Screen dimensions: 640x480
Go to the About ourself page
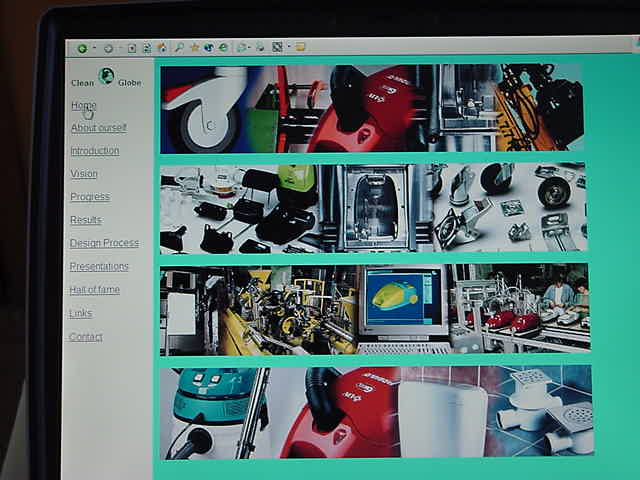click(98, 128)
